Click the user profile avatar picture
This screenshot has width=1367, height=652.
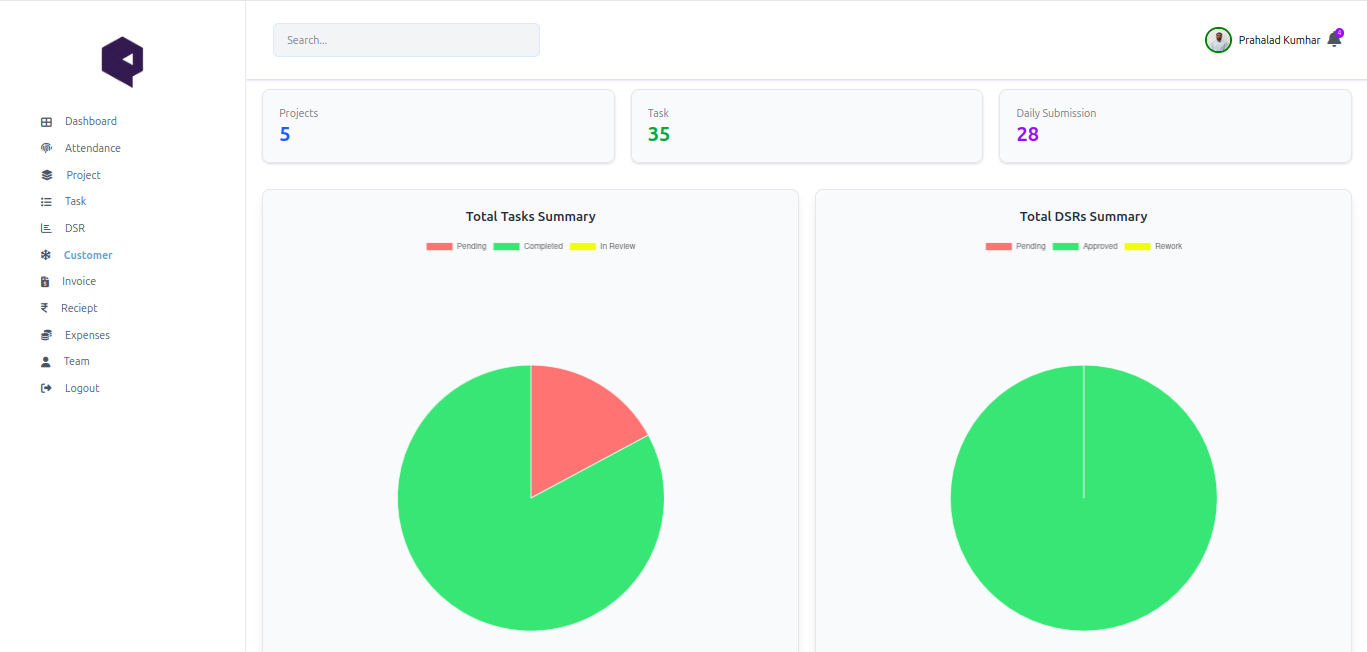[1218, 40]
